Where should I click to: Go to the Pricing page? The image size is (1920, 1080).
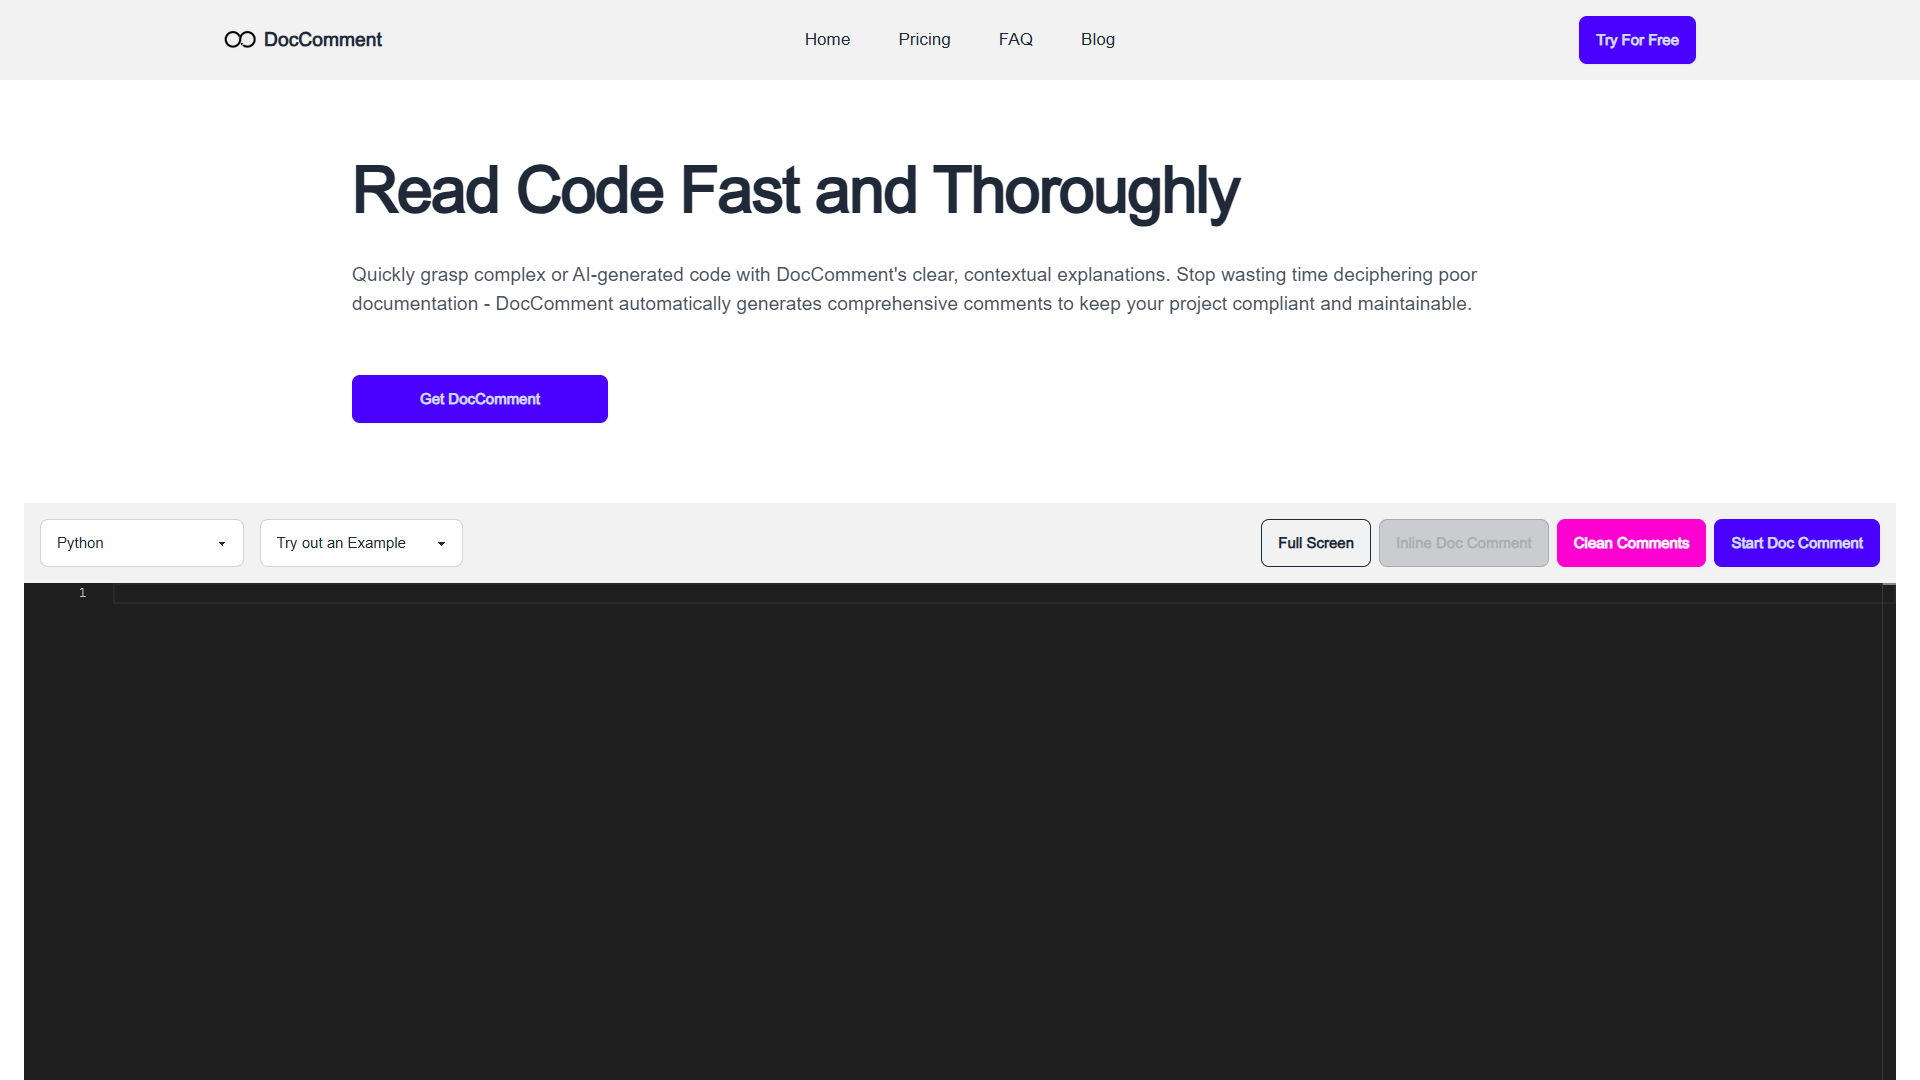pos(924,39)
